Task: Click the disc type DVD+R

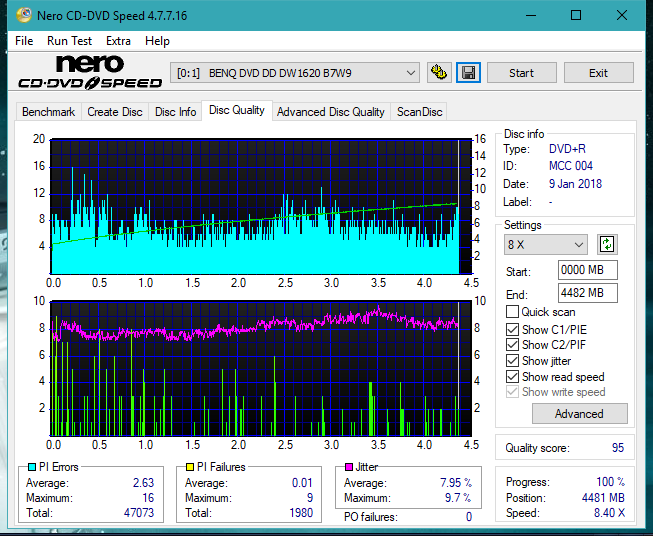Action: tap(567, 149)
